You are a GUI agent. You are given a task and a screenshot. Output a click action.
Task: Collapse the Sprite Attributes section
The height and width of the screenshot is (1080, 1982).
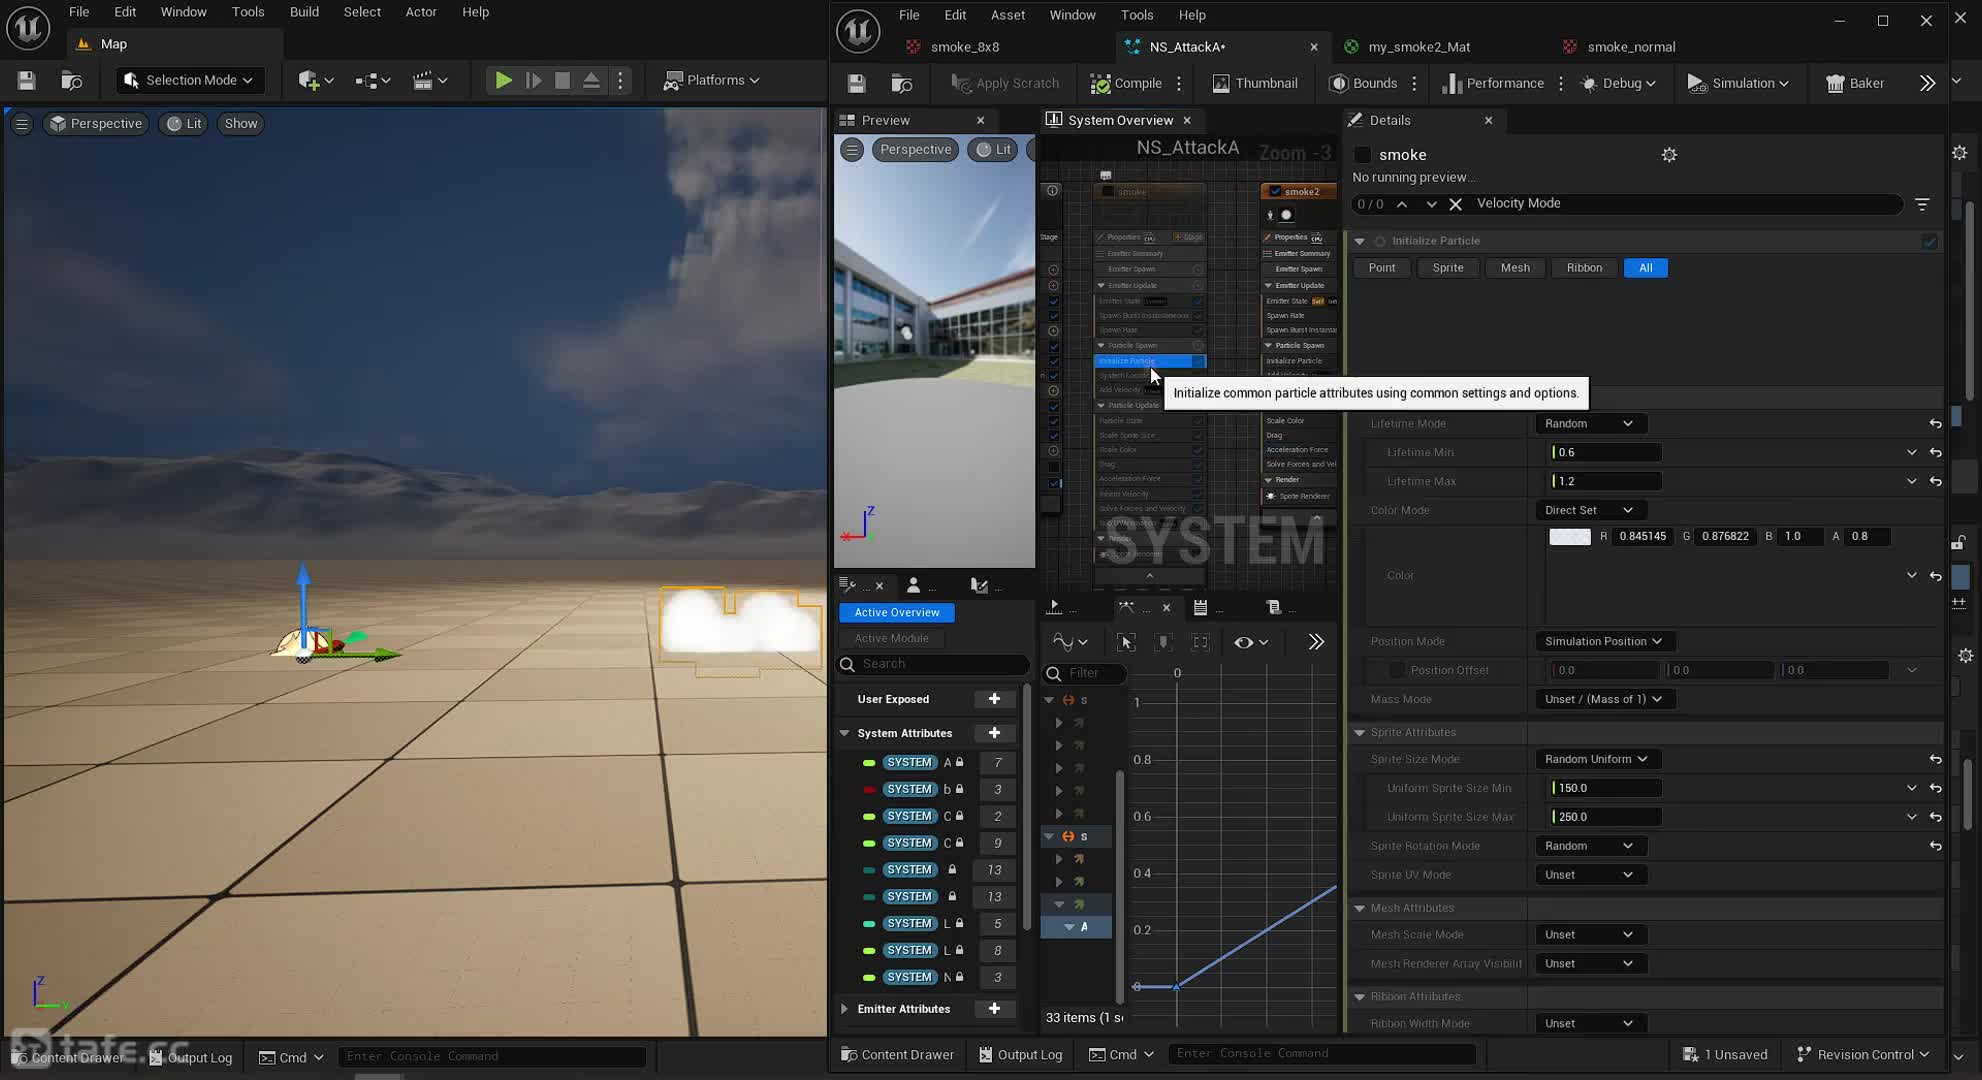[1359, 733]
